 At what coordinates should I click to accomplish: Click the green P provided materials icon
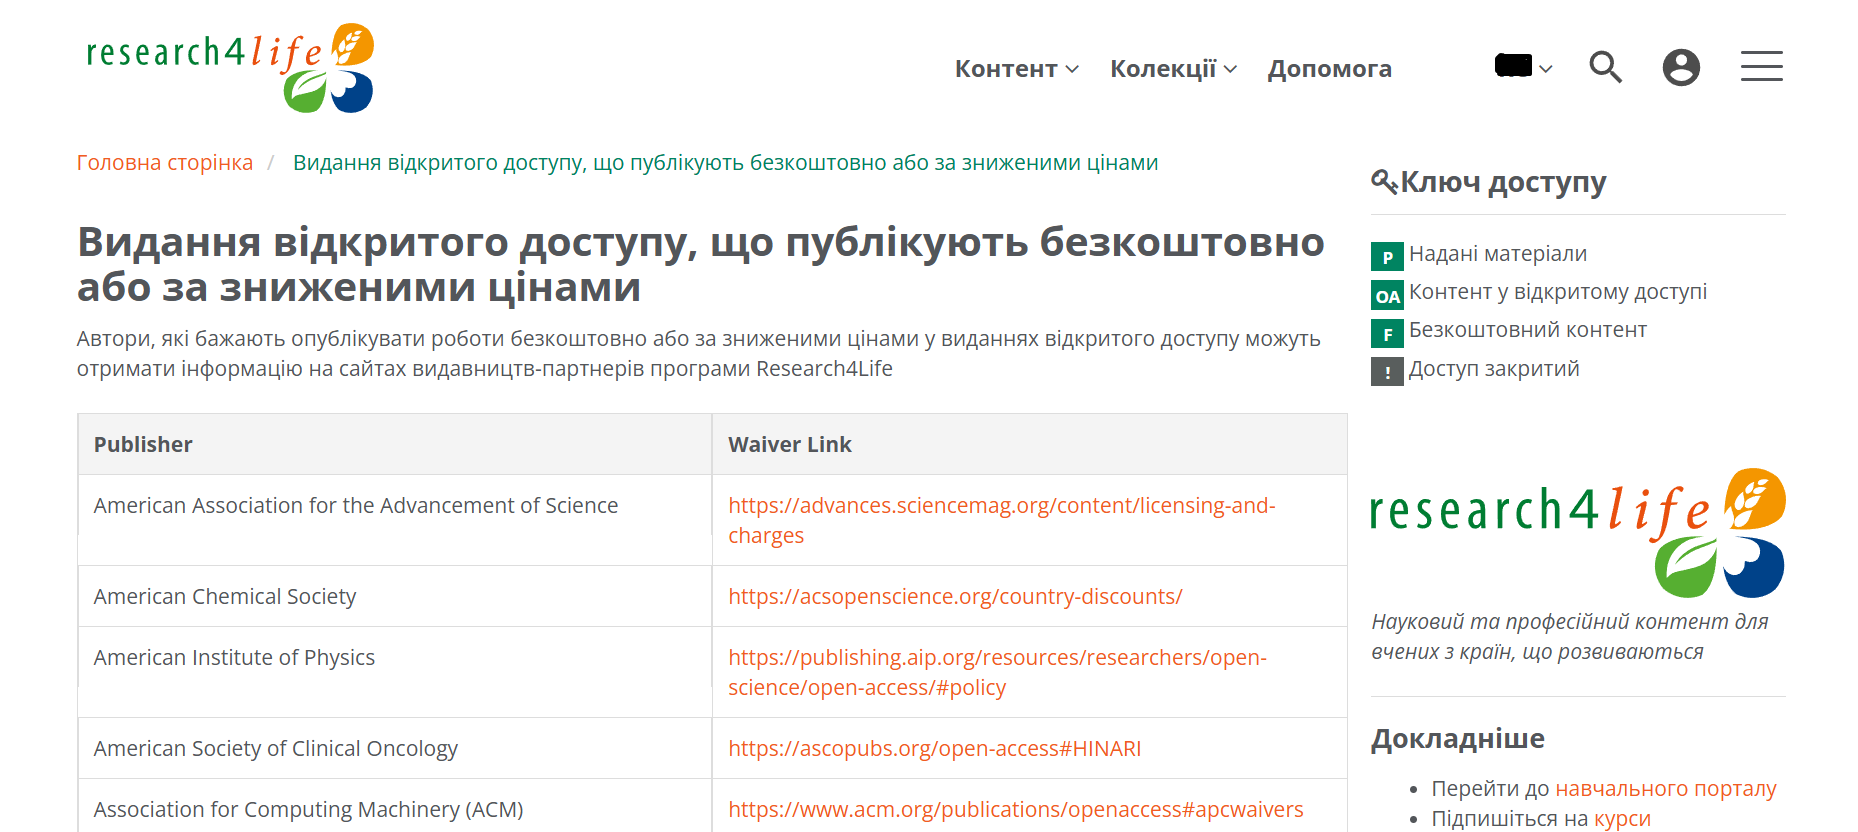pyautogui.click(x=1387, y=256)
